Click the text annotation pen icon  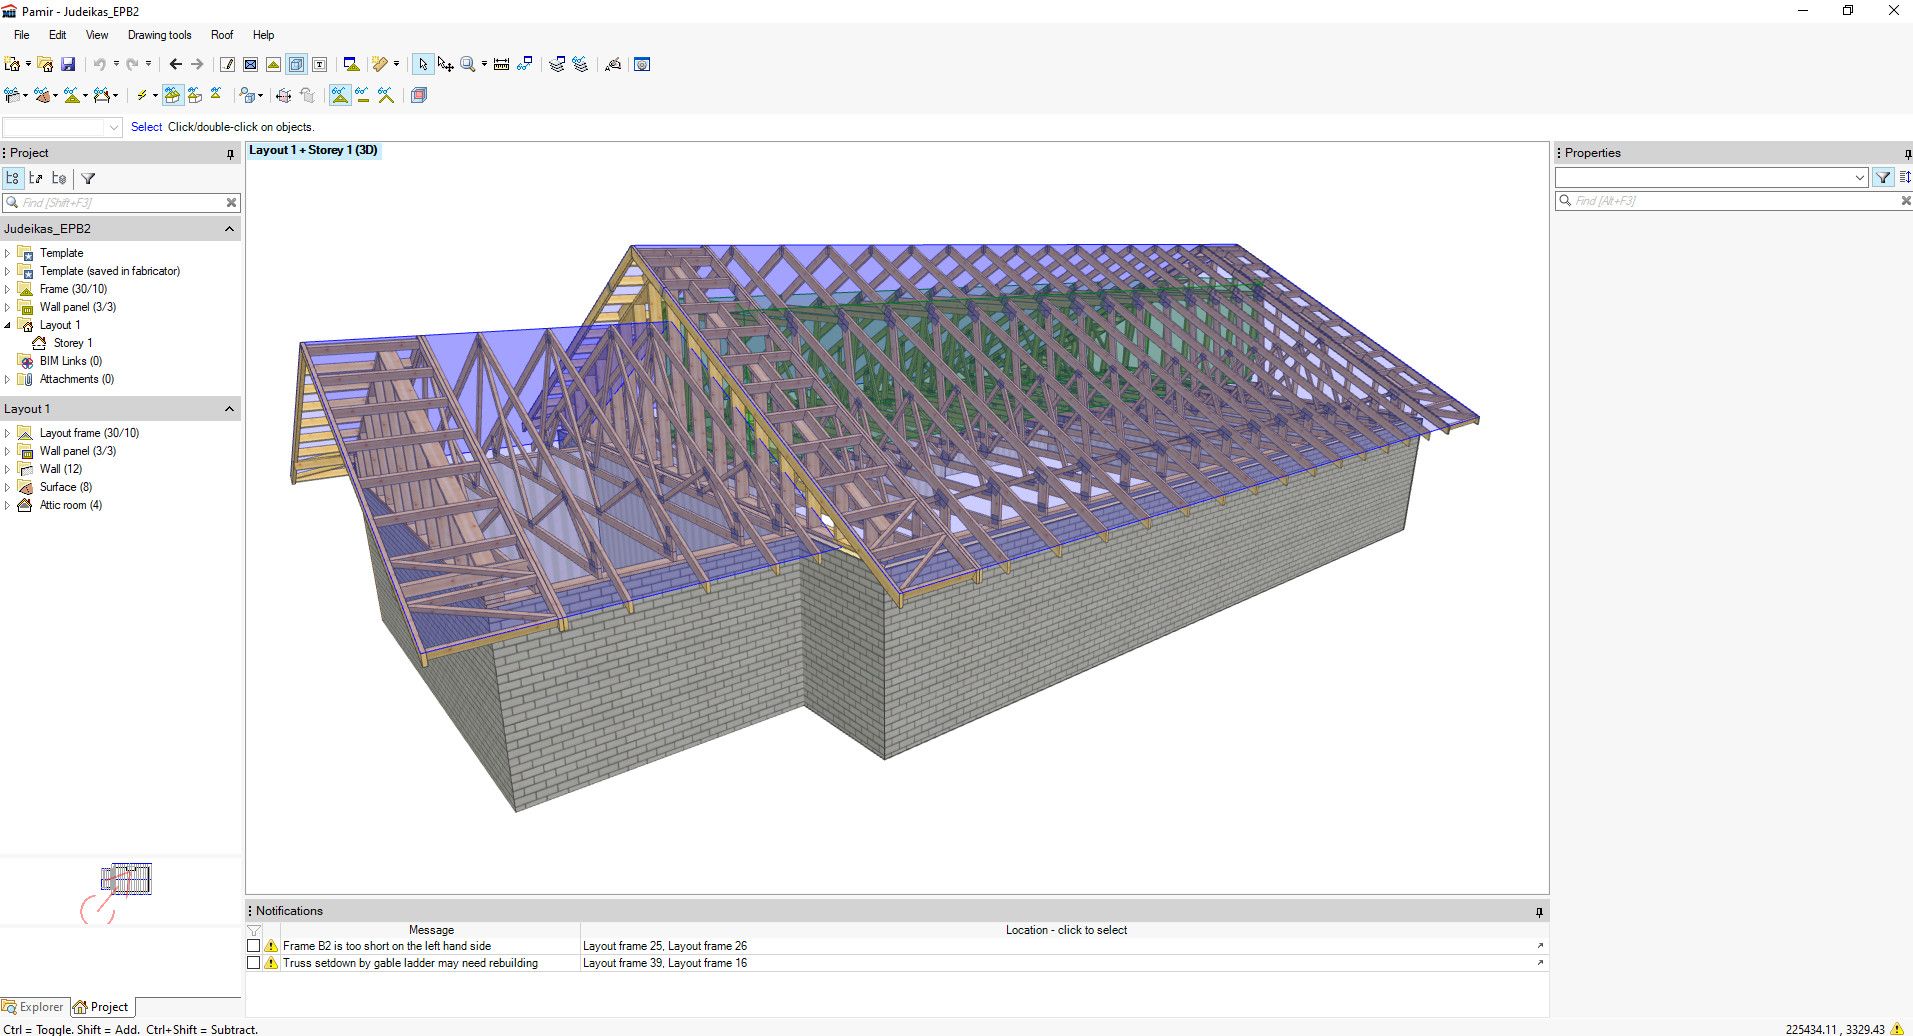click(613, 64)
